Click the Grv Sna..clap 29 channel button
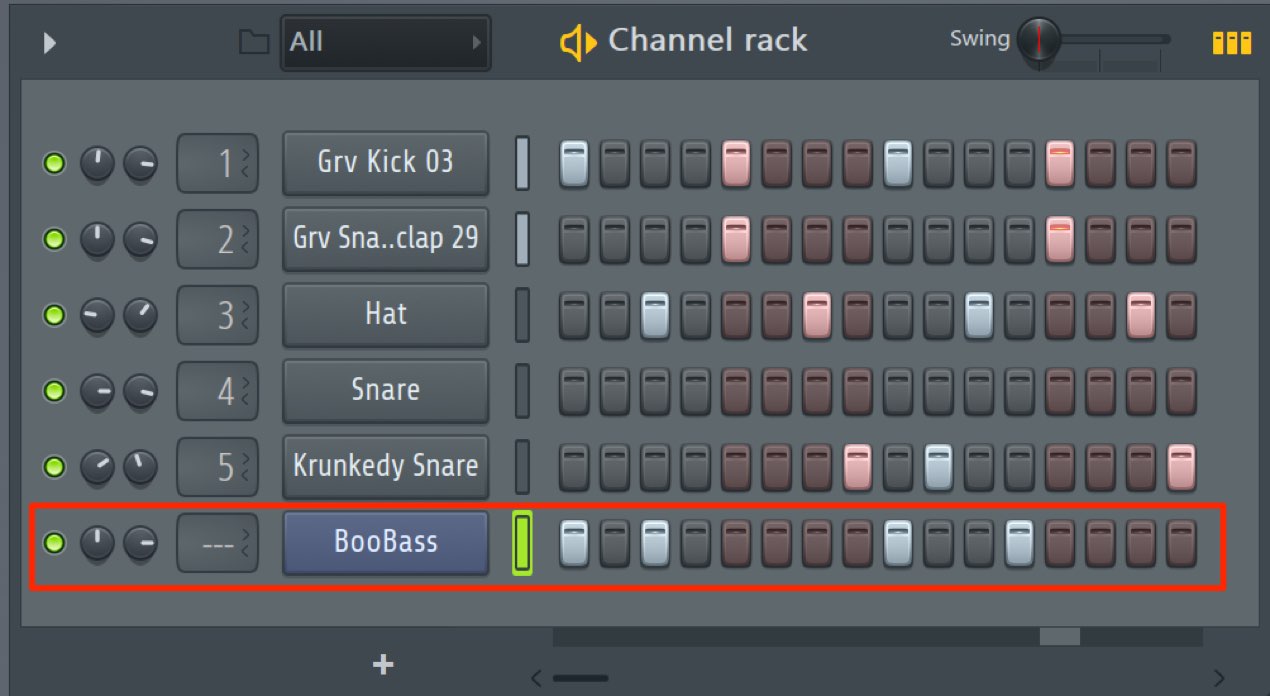Screen dimensions: 1270x696 click(x=386, y=238)
